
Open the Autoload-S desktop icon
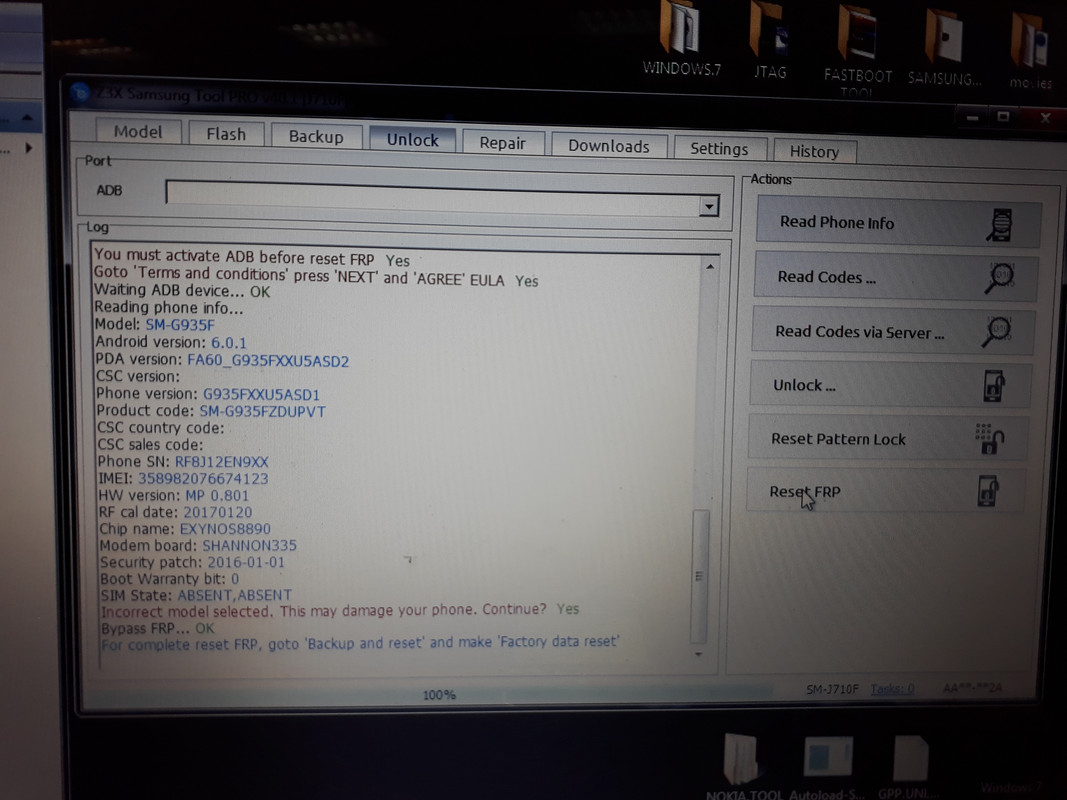coord(827,767)
